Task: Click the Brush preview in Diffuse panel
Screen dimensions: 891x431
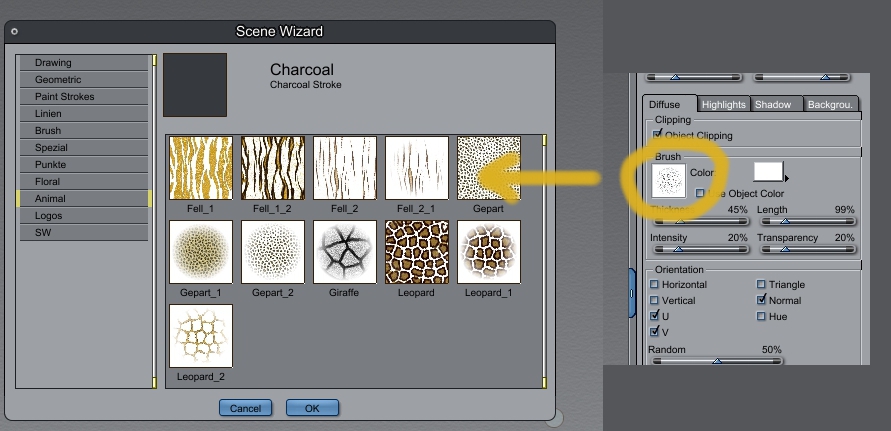Action: (x=667, y=179)
